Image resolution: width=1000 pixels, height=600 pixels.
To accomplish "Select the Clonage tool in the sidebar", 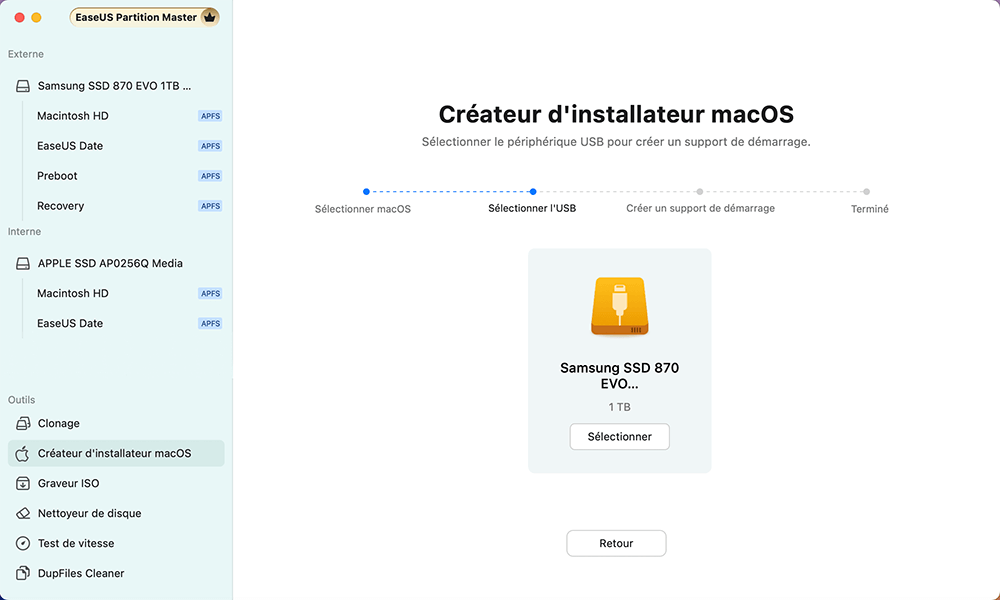I will [55, 423].
